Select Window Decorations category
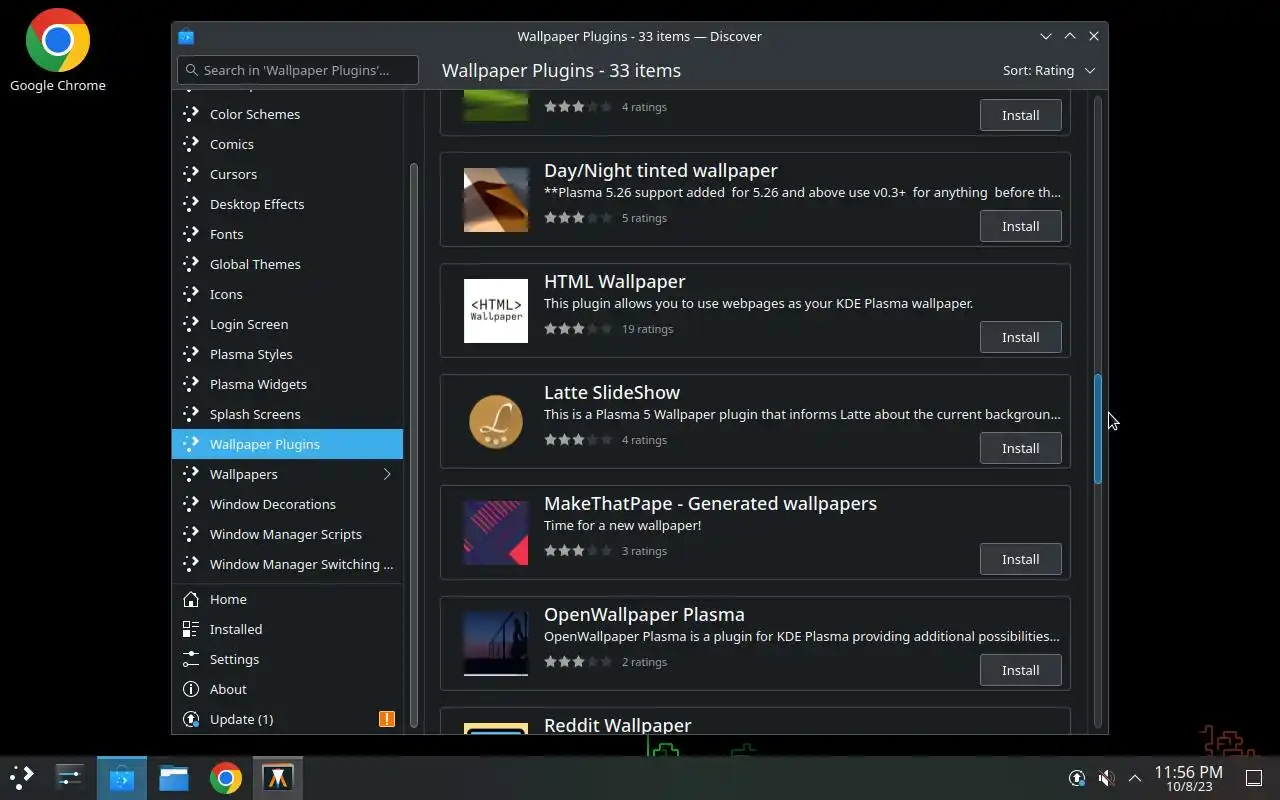The height and width of the screenshot is (800, 1280). click(x=287, y=504)
